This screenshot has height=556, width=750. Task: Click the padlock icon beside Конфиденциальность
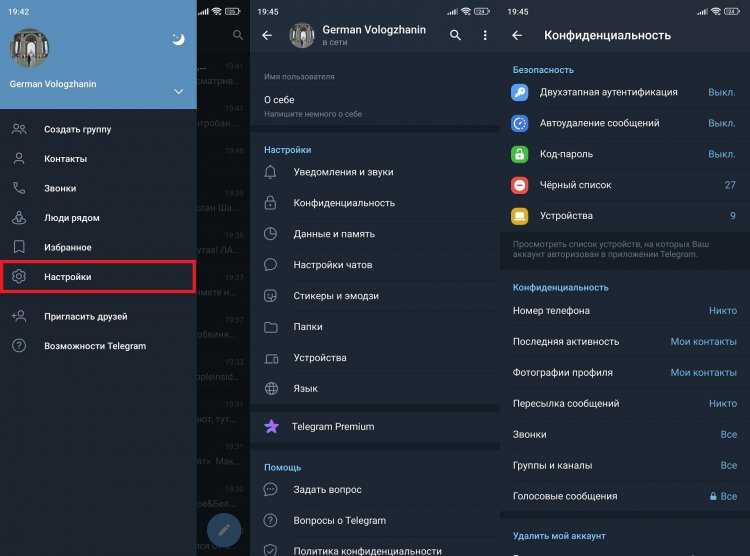point(270,203)
